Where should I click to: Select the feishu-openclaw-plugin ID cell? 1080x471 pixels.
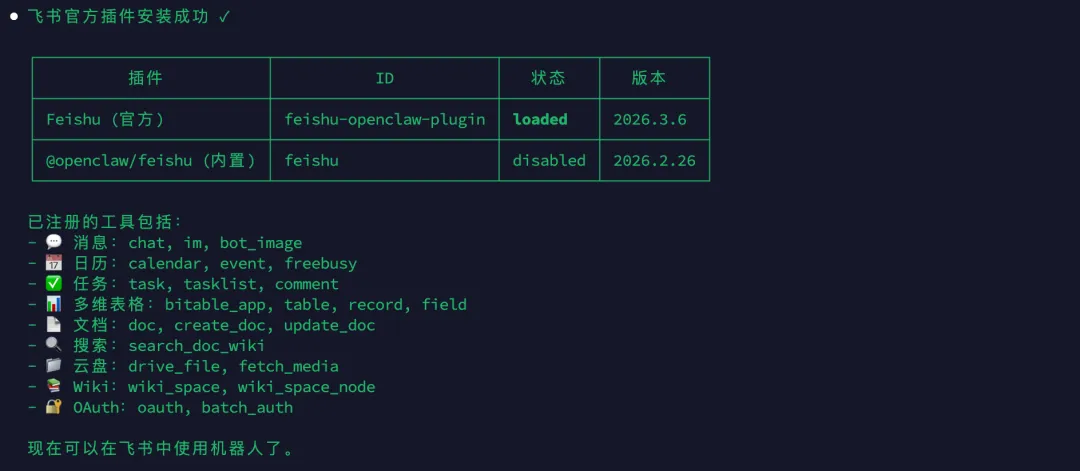(x=385, y=119)
